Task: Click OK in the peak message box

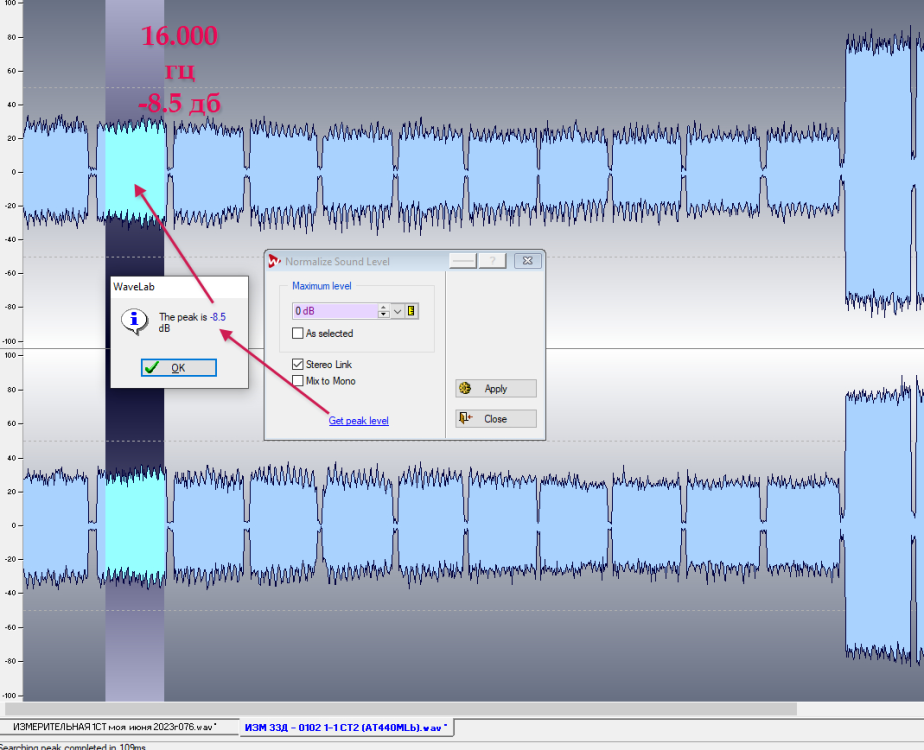Action: 178,368
